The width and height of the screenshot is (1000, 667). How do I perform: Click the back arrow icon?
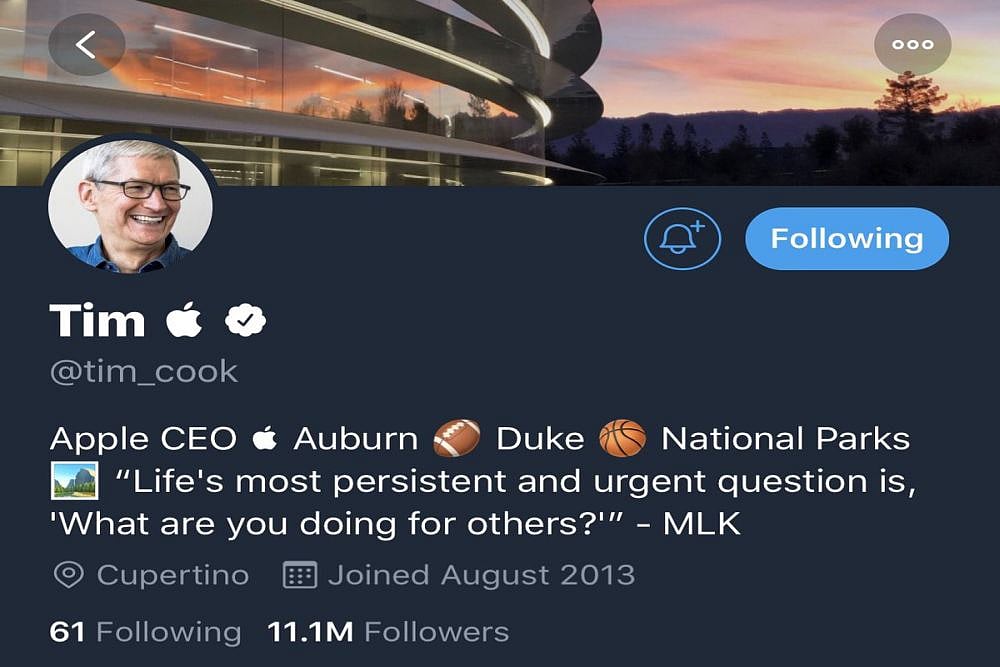88,44
